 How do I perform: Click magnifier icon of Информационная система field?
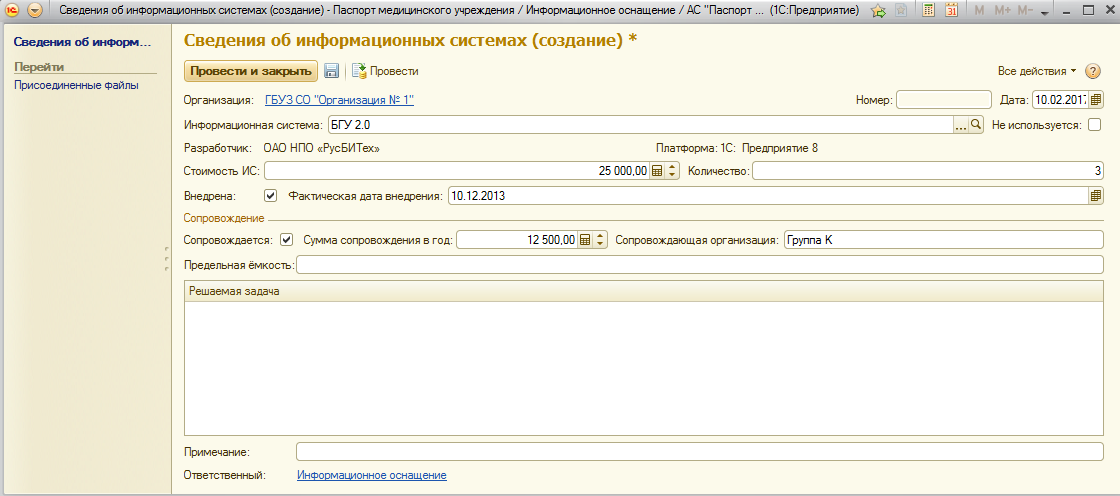click(x=977, y=125)
